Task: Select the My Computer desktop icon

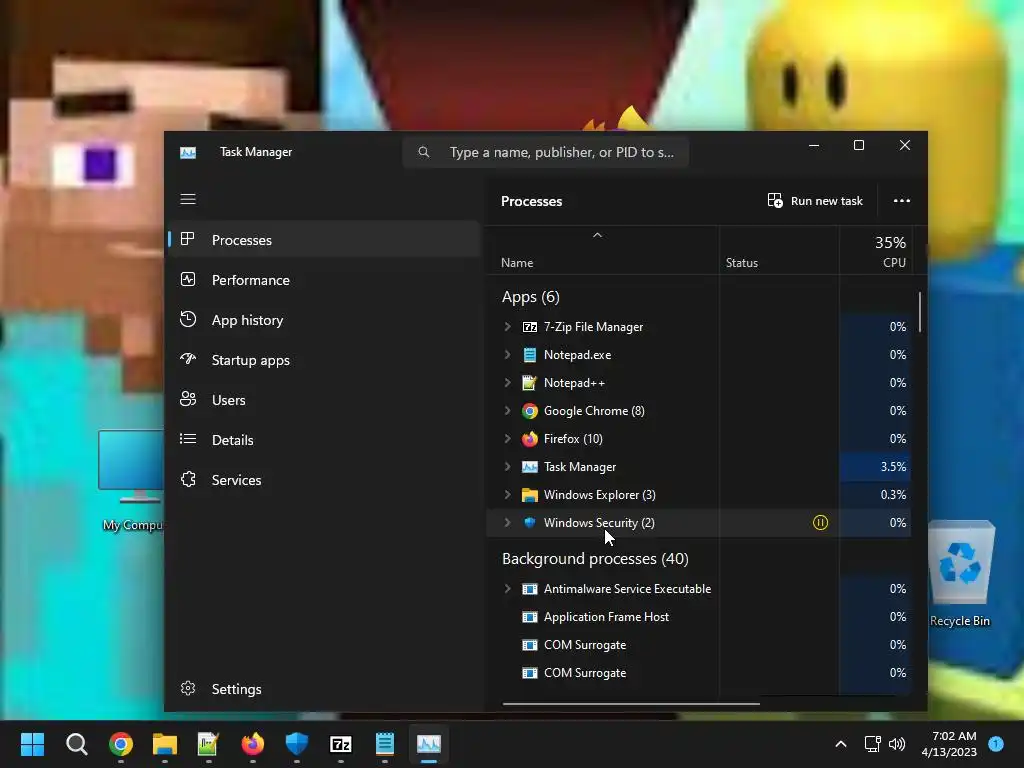Action: coord(131,482)
